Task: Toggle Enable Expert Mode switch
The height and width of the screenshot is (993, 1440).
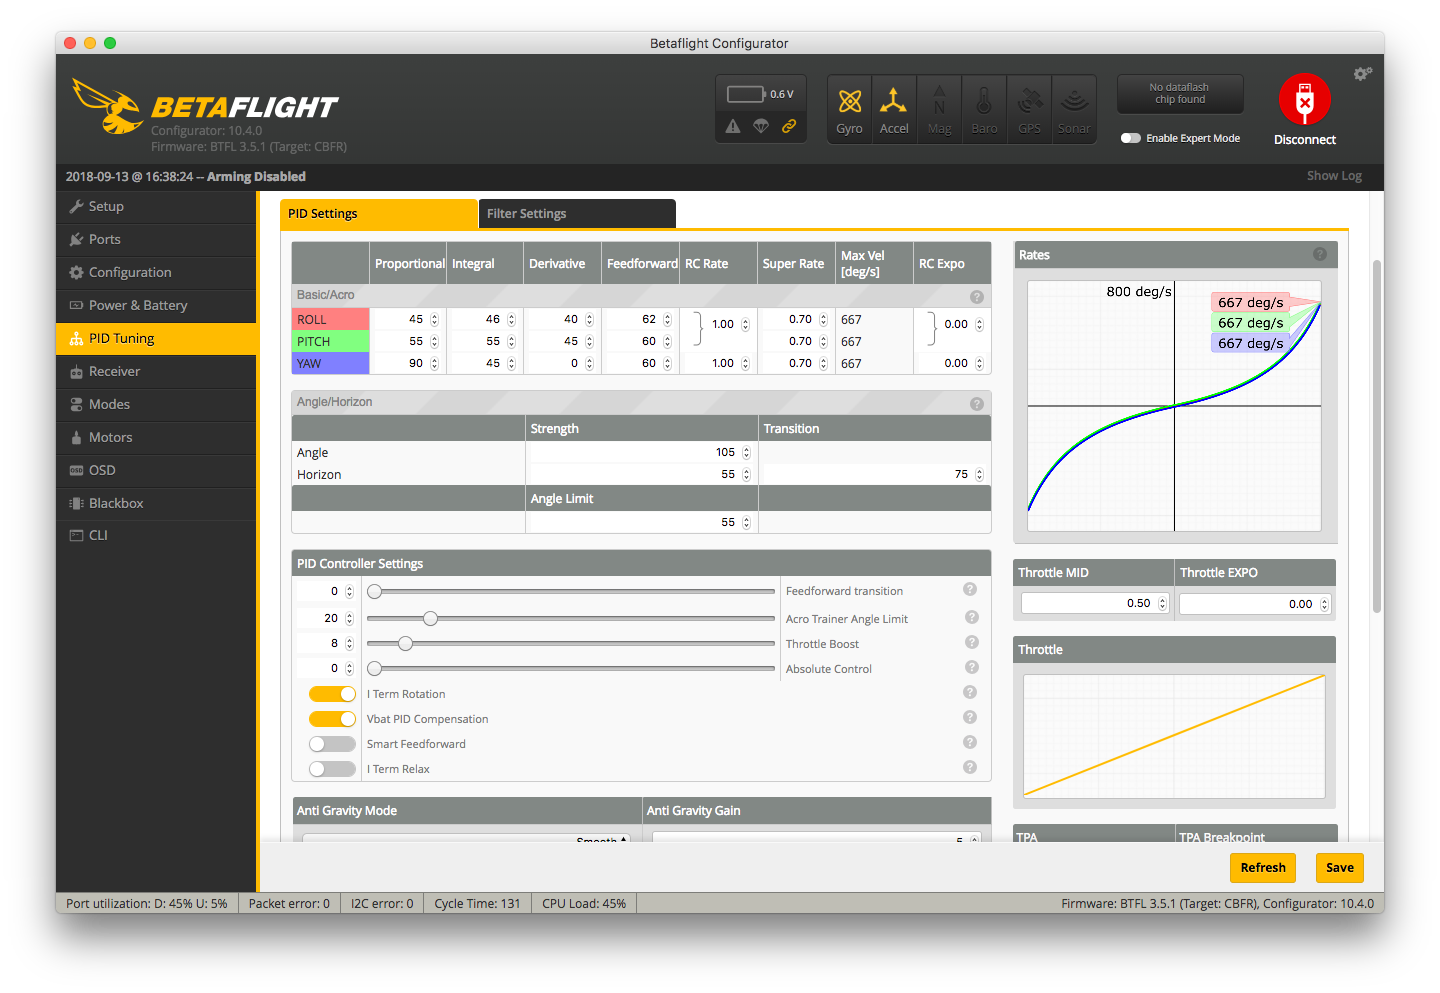Action: [1131, 138]
